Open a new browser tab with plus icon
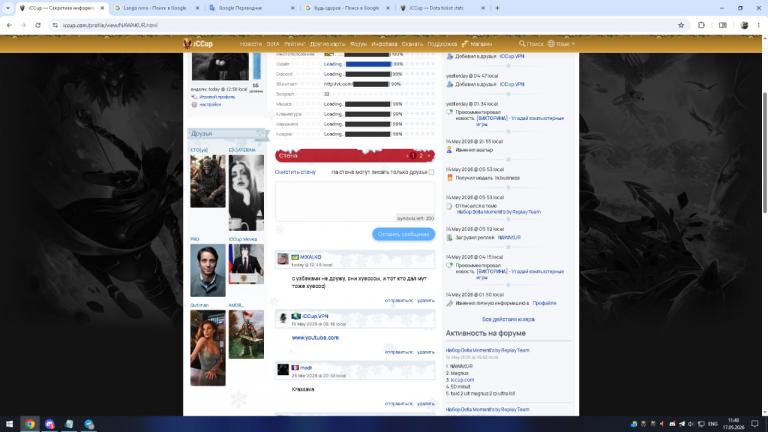The image size is (768, 432). click(x=497, y=8)
